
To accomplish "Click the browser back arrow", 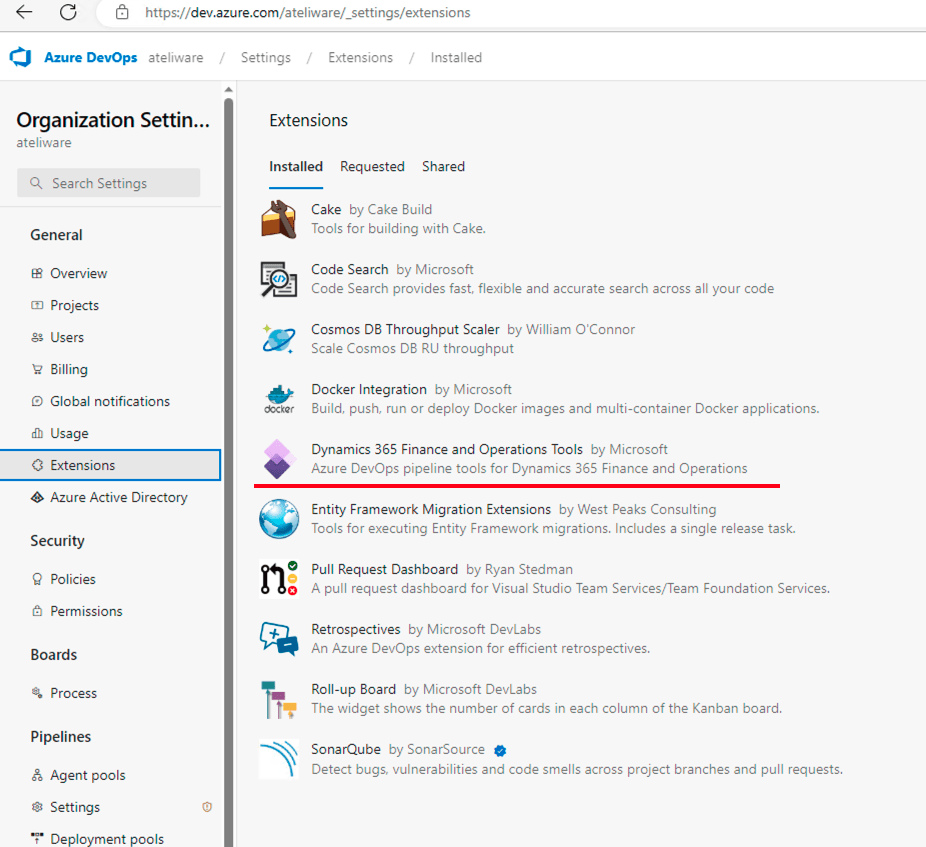I will click(24, 12).
